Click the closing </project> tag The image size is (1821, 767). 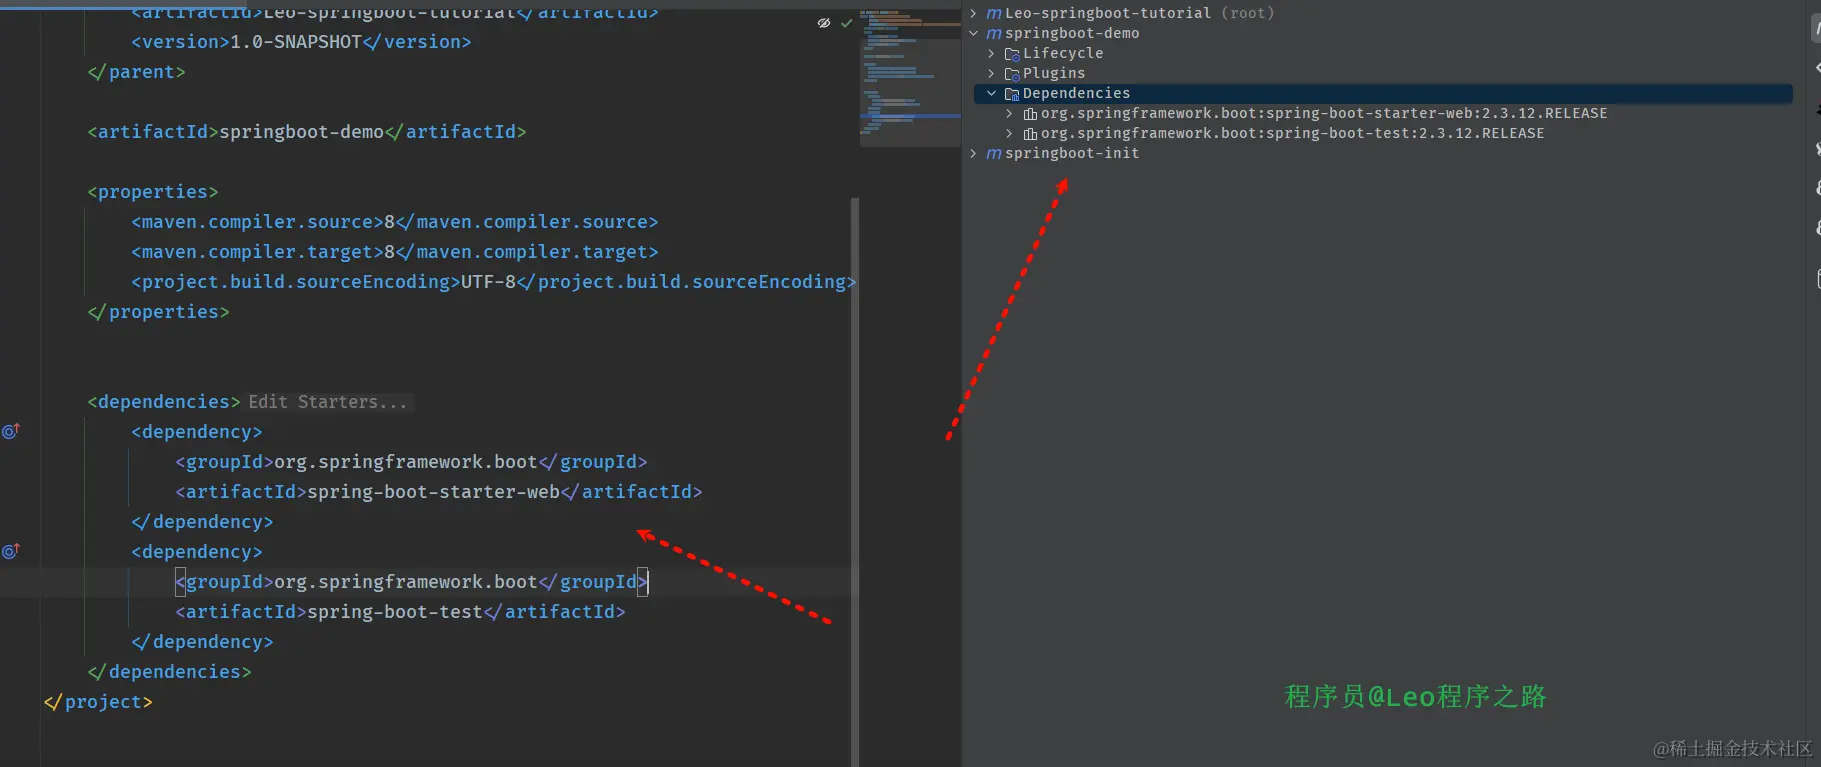pos(98,702)
